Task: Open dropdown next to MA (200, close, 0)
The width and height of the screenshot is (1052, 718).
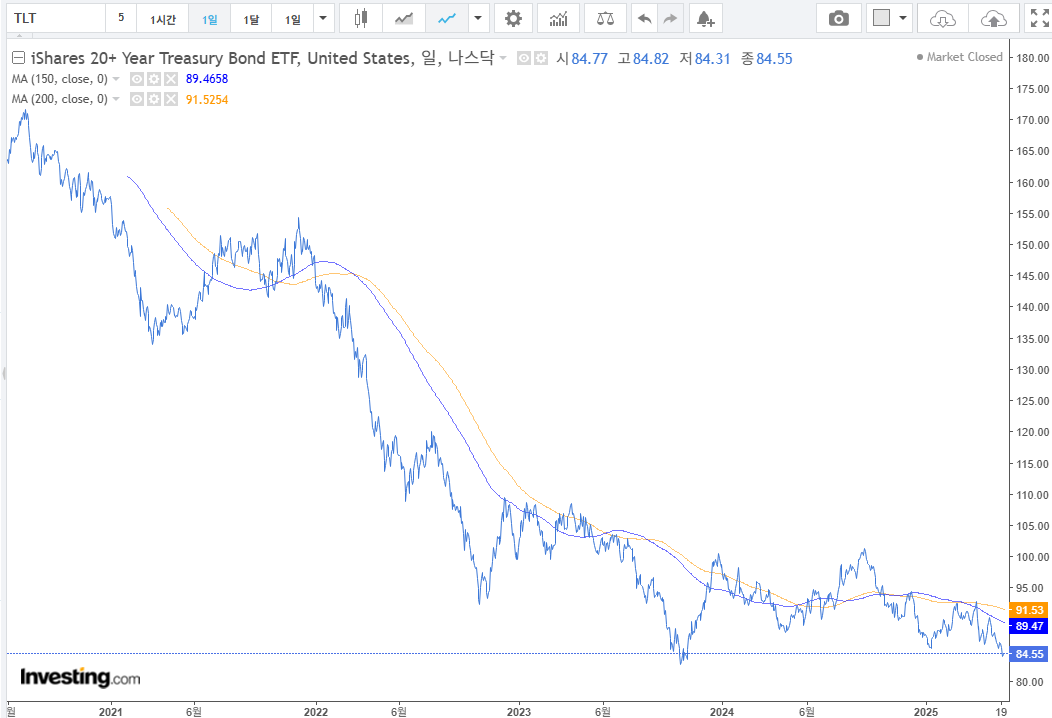Action: [x=116, y=99]
